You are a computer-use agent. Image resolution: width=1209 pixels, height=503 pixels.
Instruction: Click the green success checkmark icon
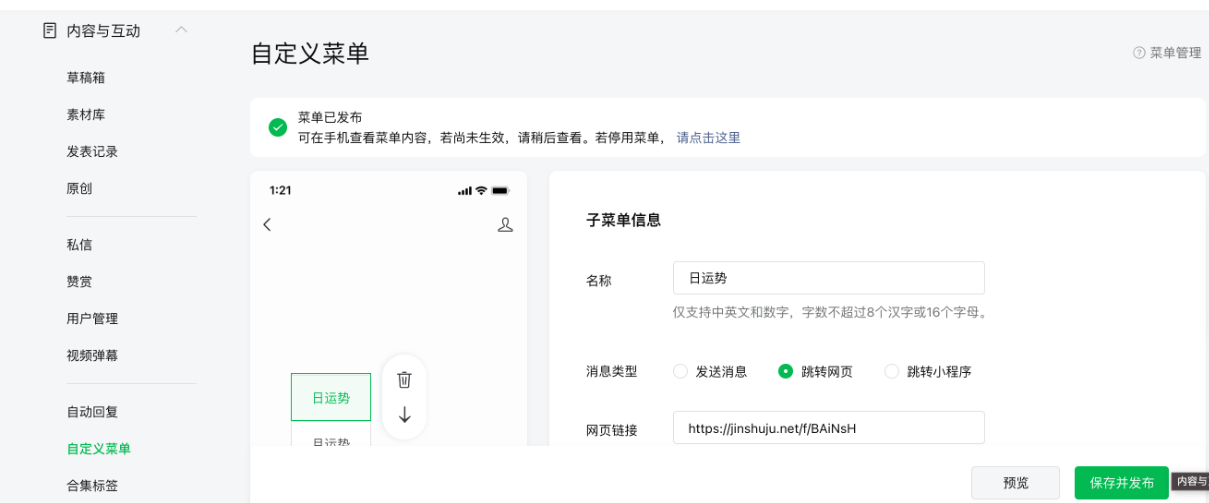pos(278,128)
